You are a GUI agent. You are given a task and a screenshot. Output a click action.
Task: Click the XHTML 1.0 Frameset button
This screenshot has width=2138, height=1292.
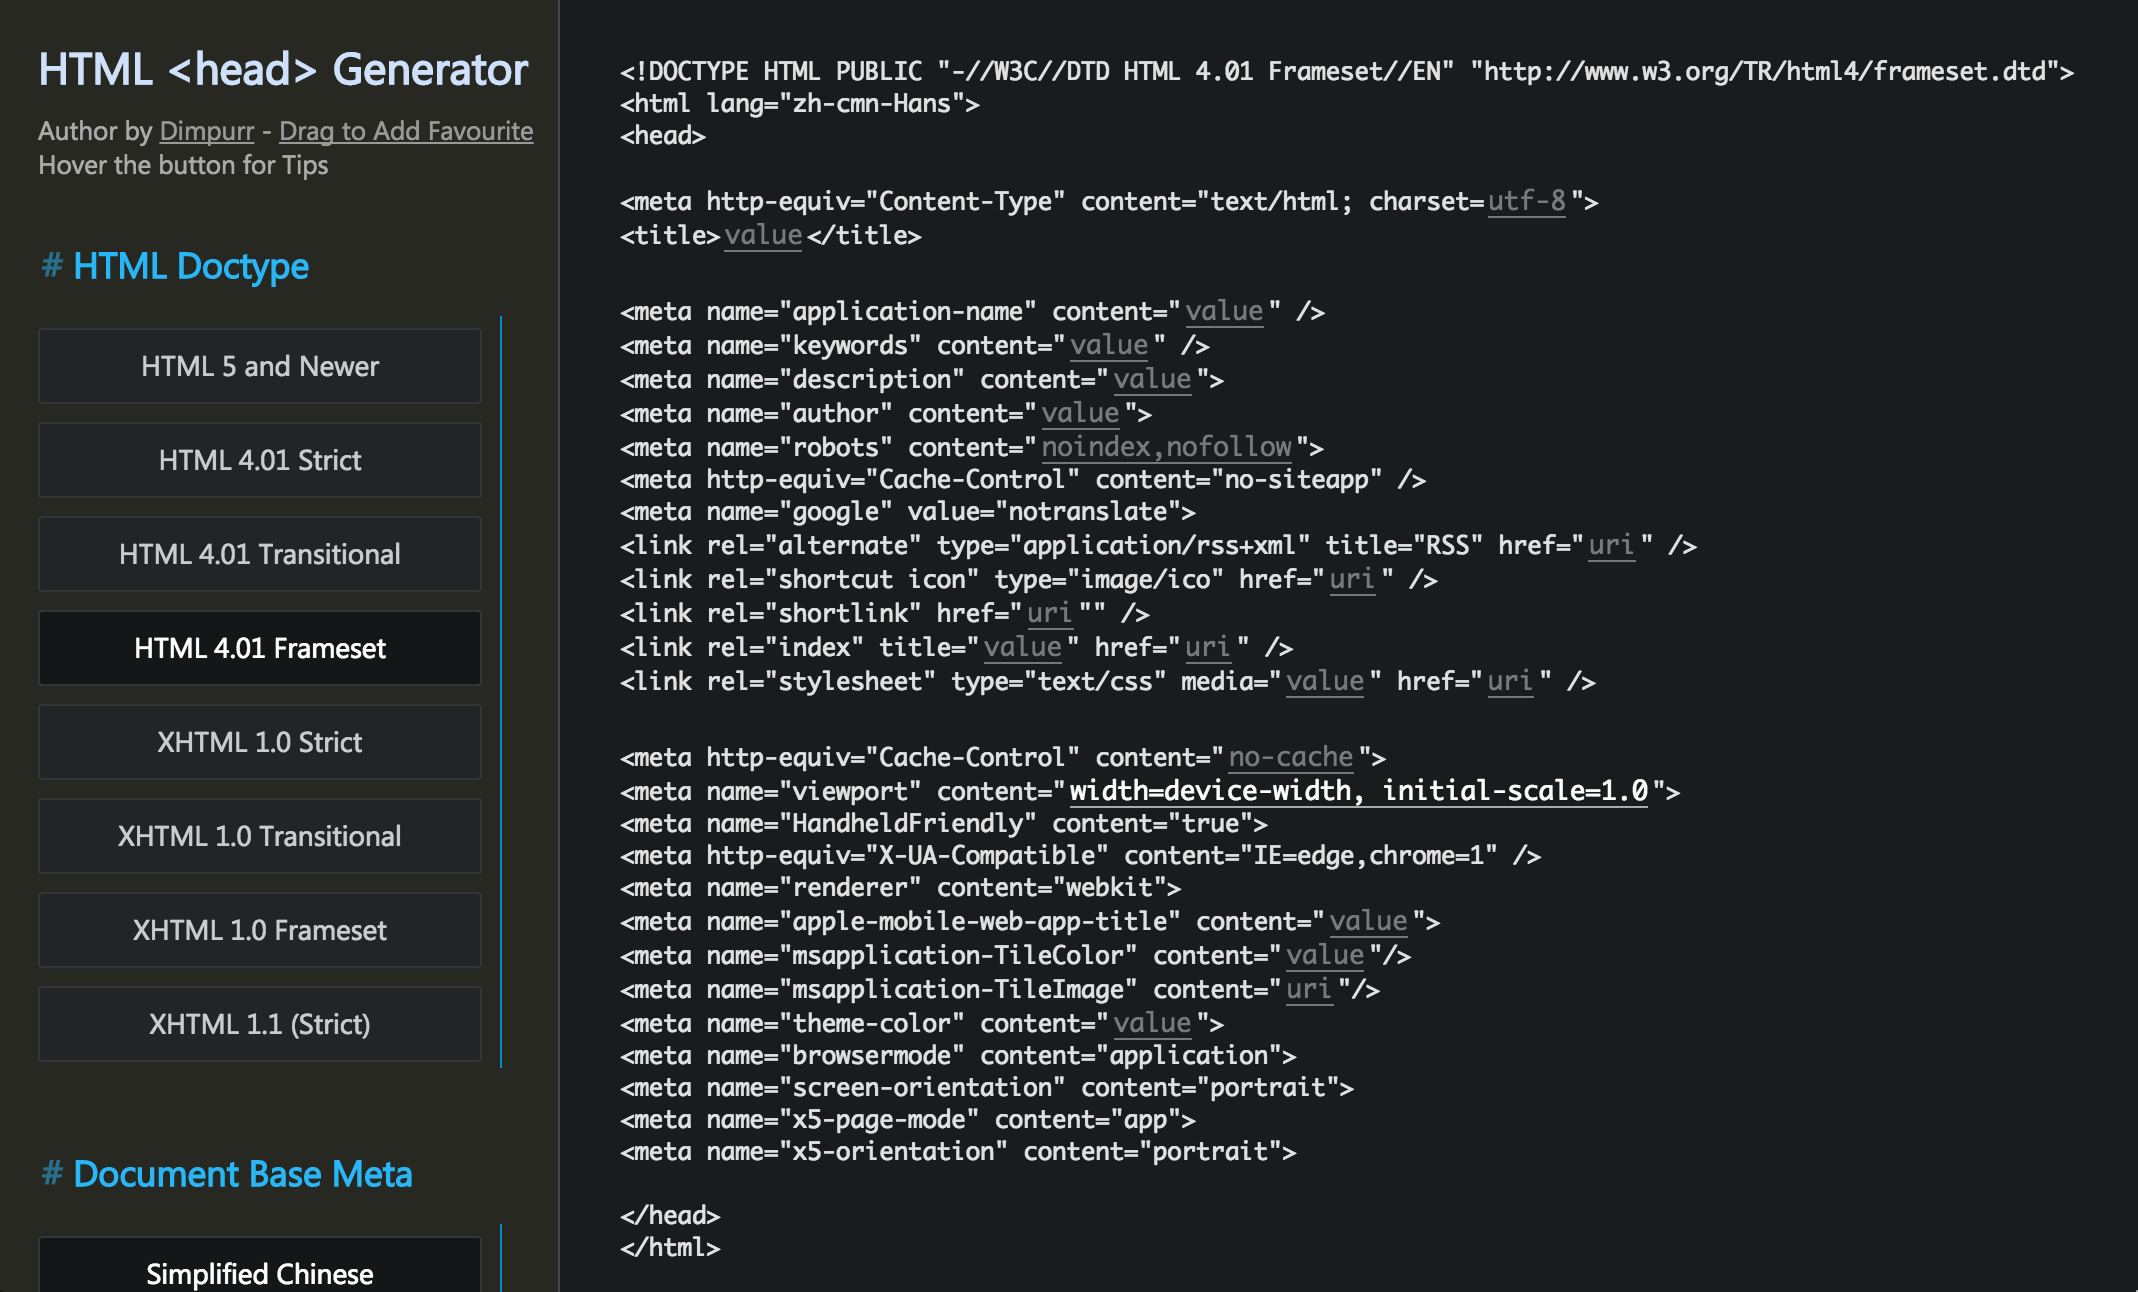coord(260,930)
